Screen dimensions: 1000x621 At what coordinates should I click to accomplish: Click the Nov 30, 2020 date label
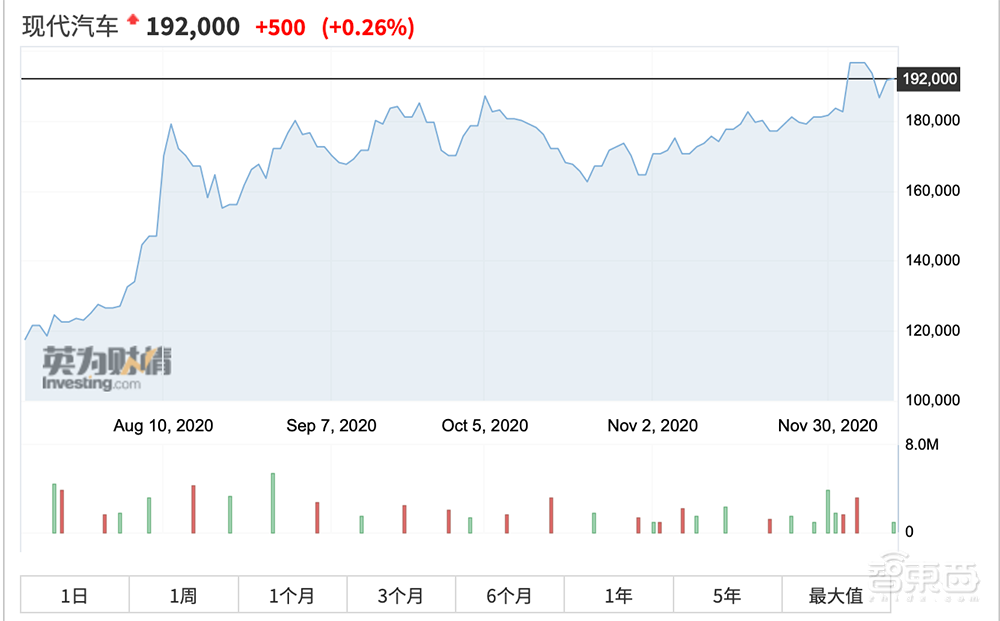tap(827, 426)
